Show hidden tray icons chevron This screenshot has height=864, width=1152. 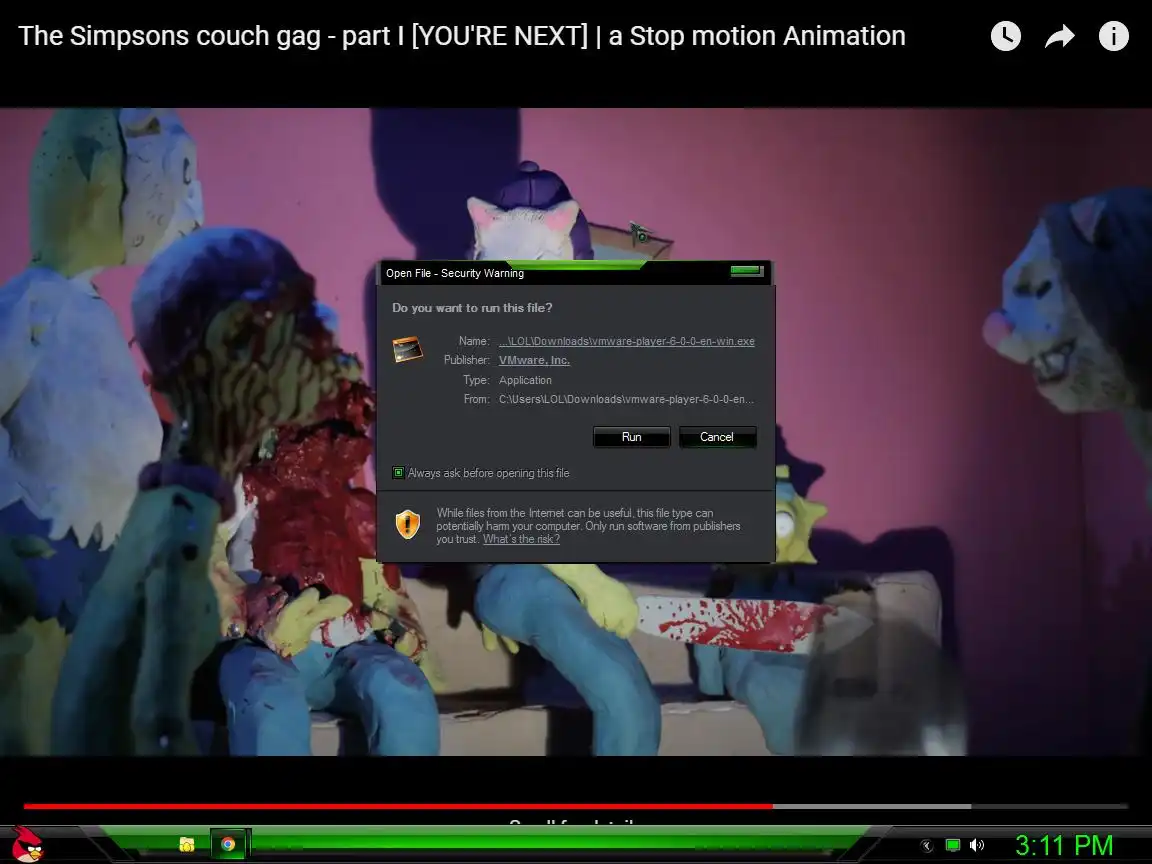pyautogui.click(x=927, y=846)
